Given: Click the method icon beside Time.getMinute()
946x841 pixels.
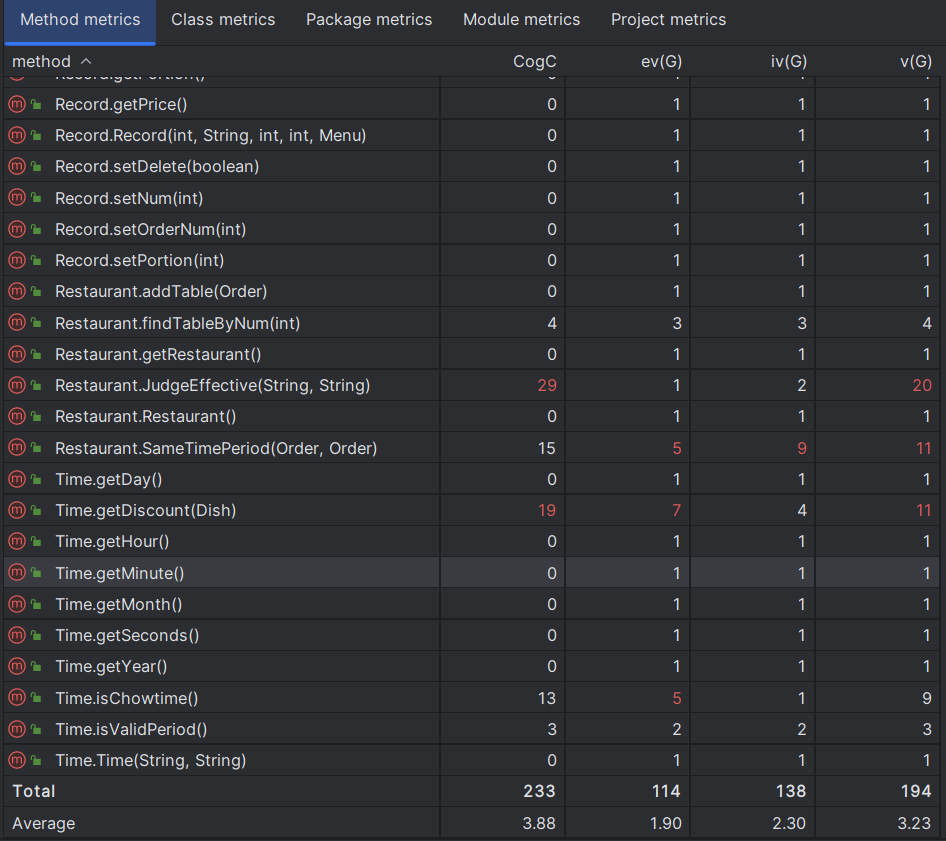Looking at the screenshot, I should click(16, 573).
